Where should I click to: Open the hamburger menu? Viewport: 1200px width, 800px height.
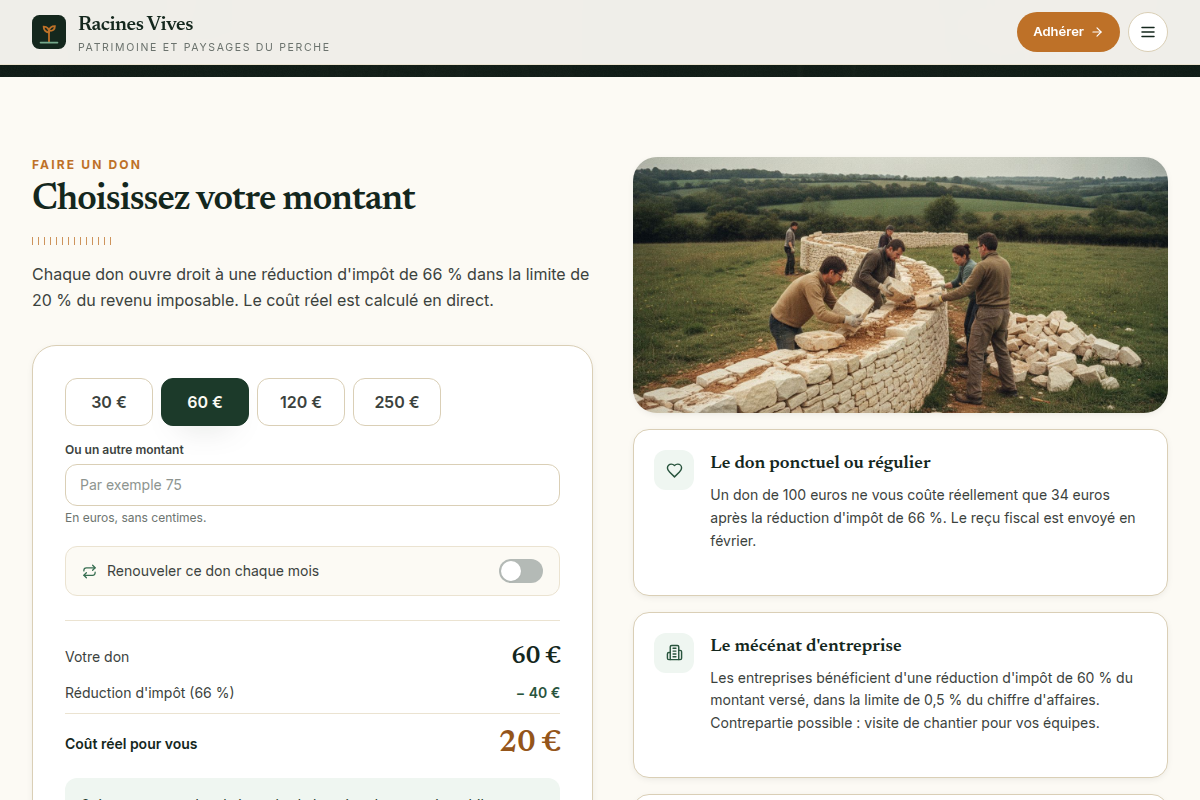click(1148, 32)
